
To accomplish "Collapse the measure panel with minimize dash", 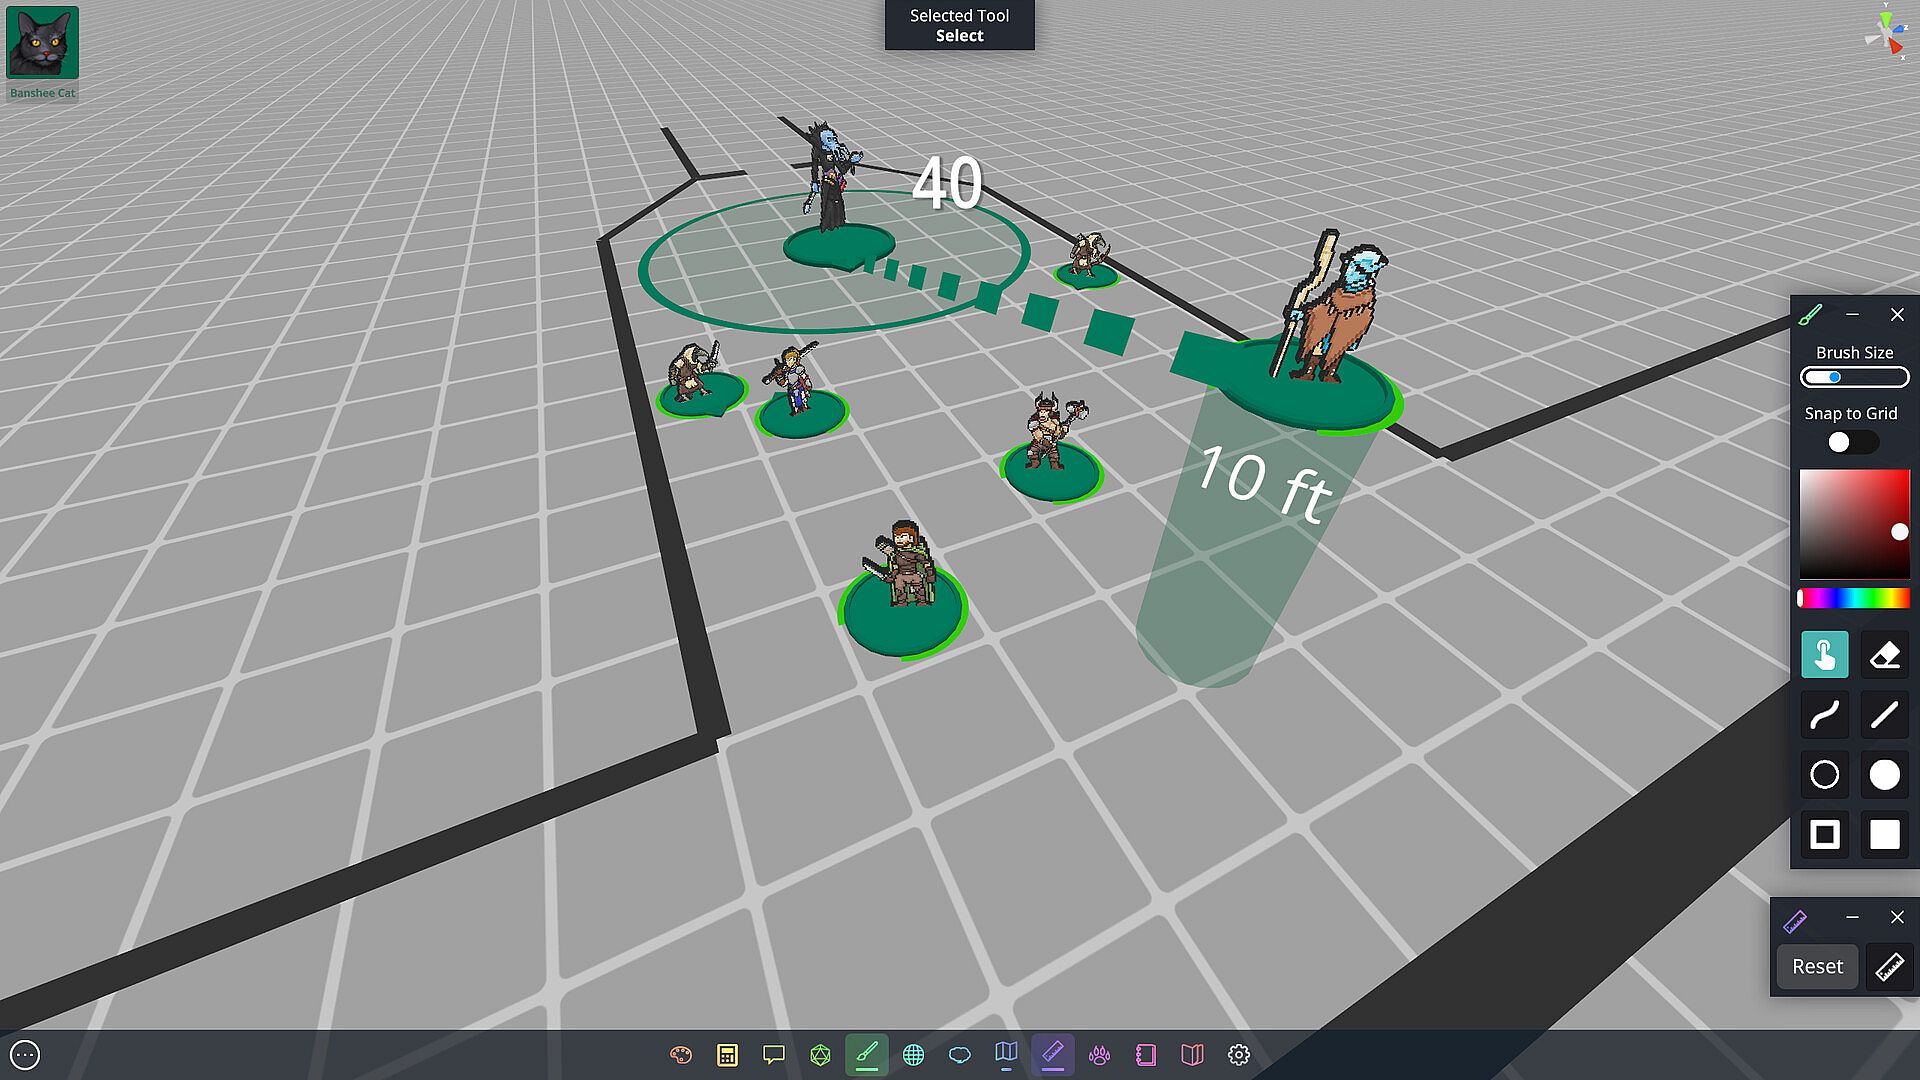I will (1852, 917).
